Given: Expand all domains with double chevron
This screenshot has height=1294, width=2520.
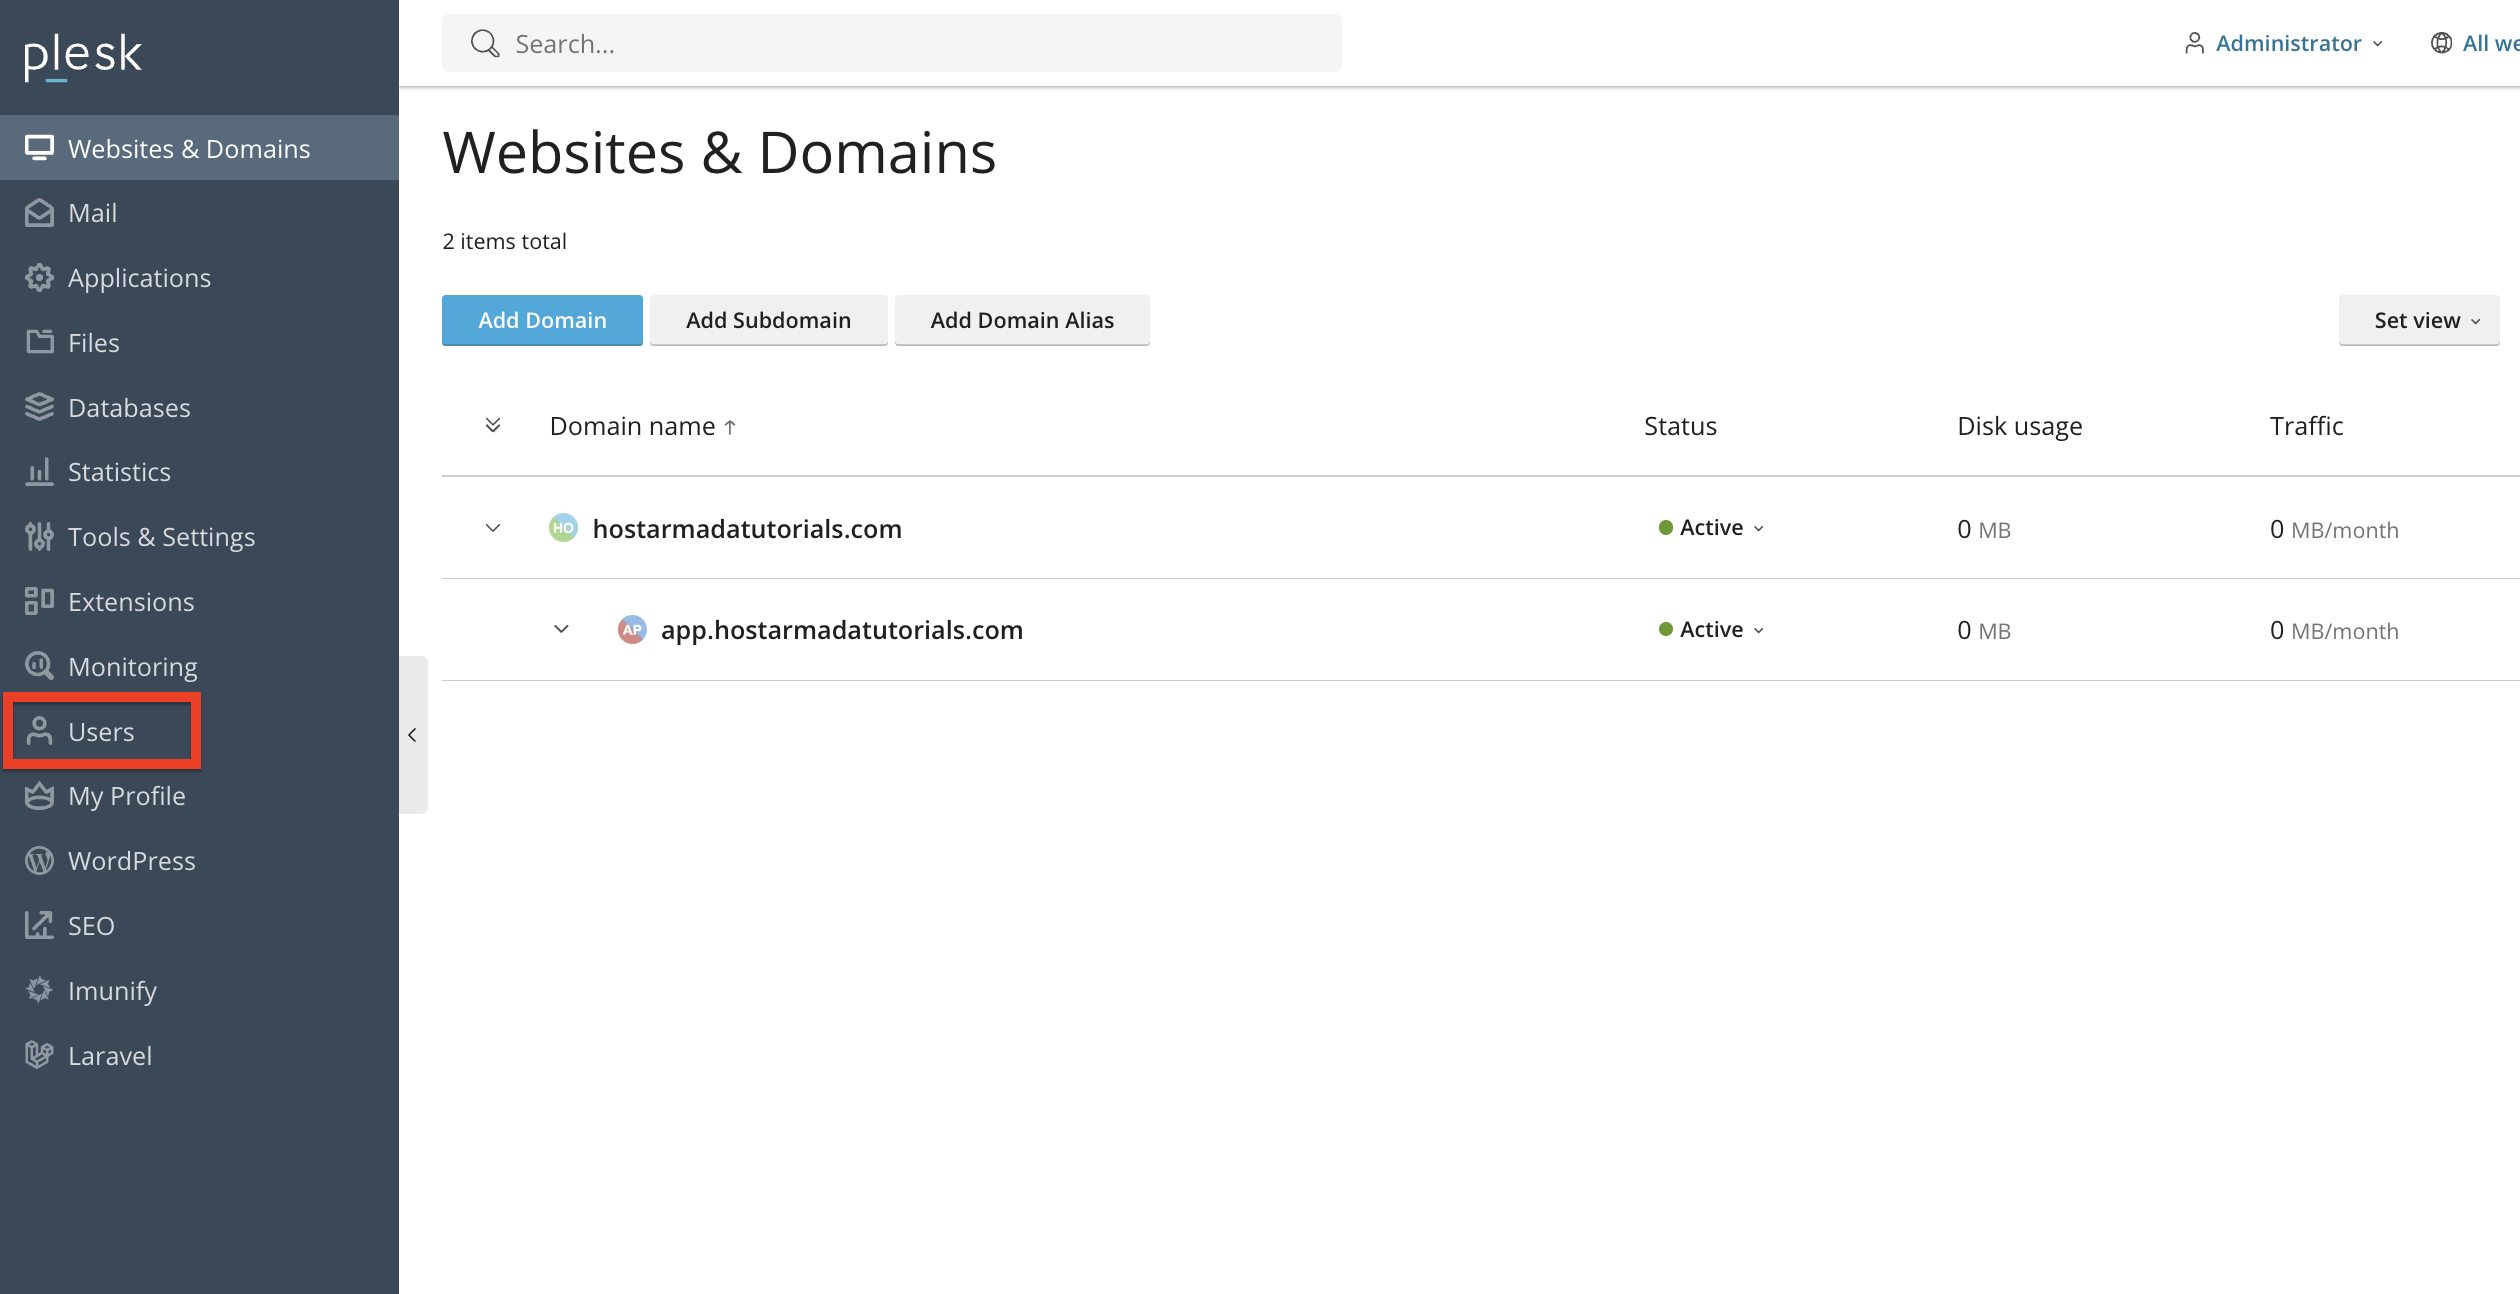Looking at the screenshot, I should click(493, 426).
